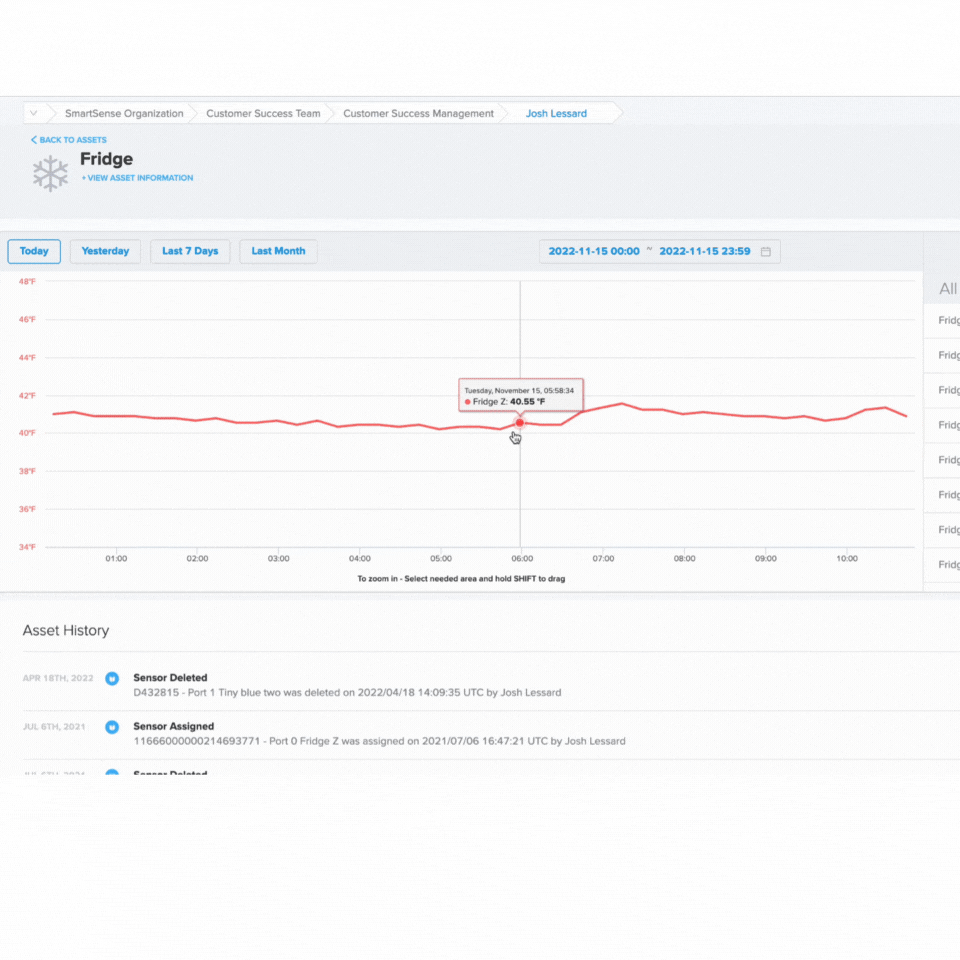This screenshot has width=960, height=960.
Task: Edit start date 2022-11-15 00:00
Action: tap(594, 251)
